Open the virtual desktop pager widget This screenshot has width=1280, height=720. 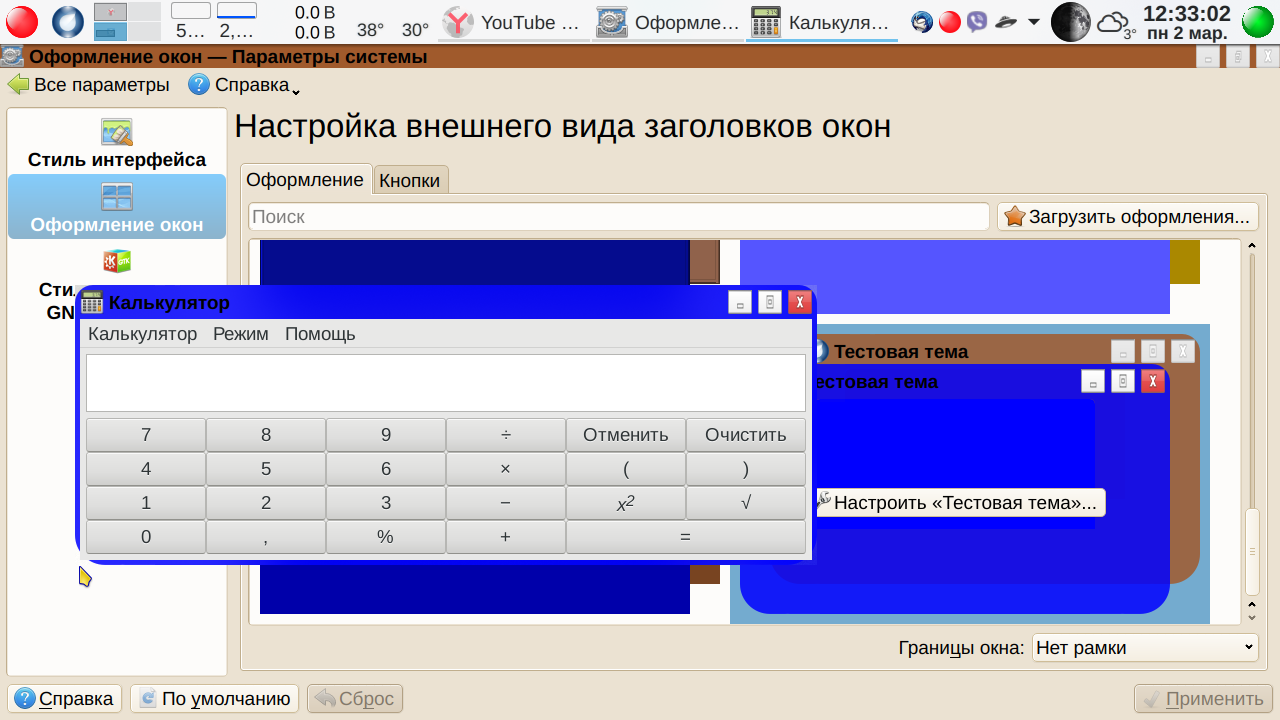(x=127, y=21)
